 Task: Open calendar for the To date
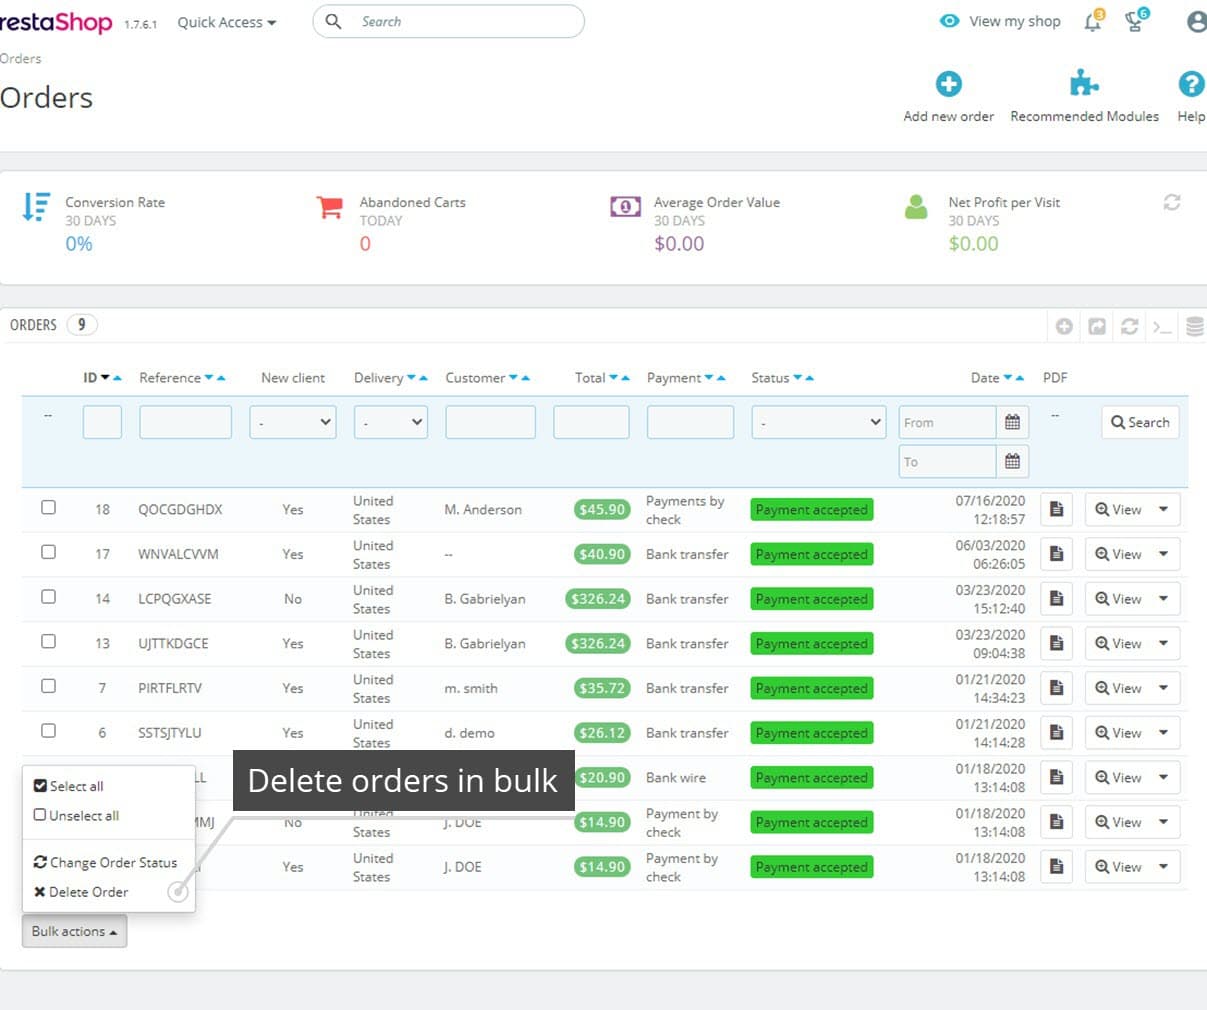click(x=1012, y=461)
